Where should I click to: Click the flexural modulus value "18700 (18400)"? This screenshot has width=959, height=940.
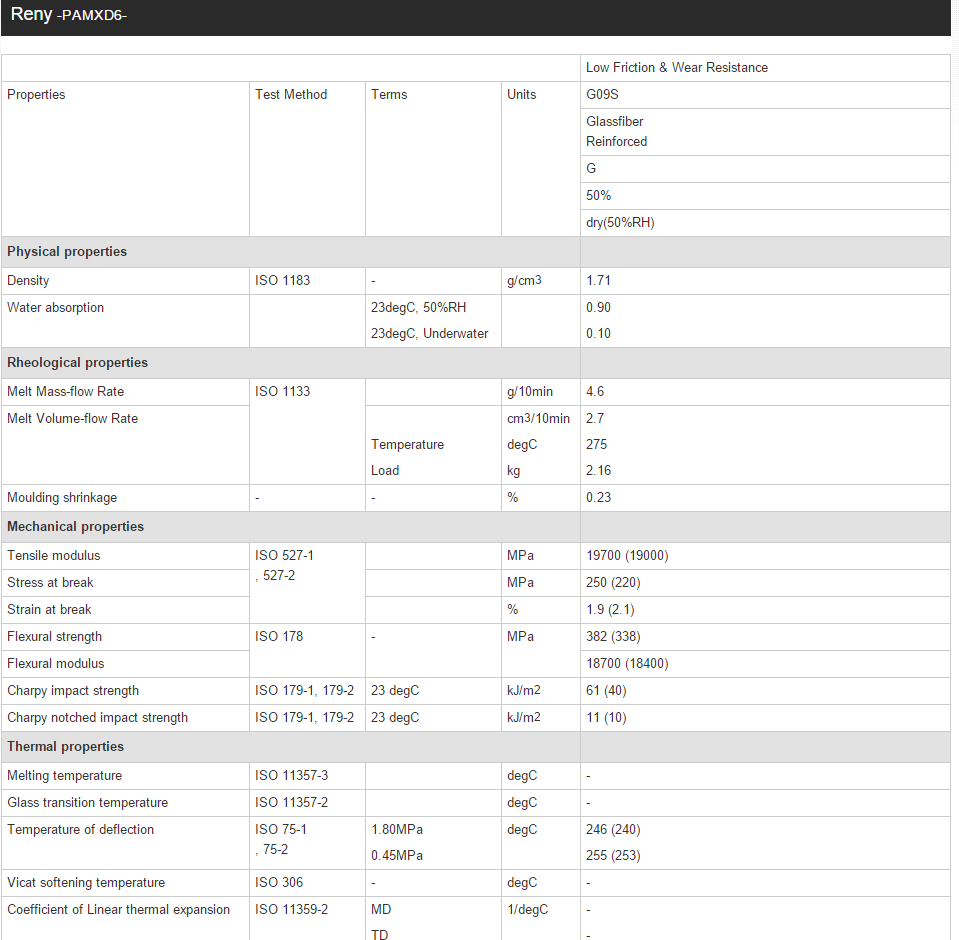pos(628,663)
